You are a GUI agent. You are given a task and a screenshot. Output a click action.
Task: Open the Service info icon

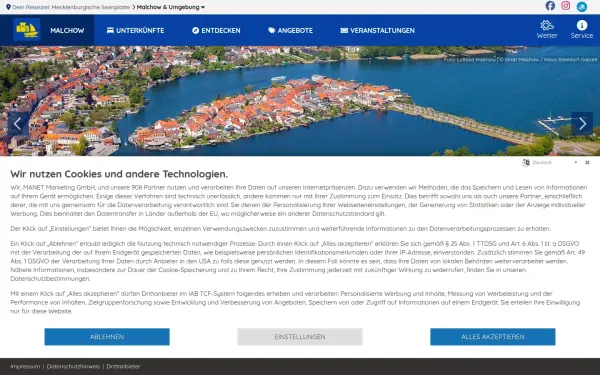[x=582, y=30]
